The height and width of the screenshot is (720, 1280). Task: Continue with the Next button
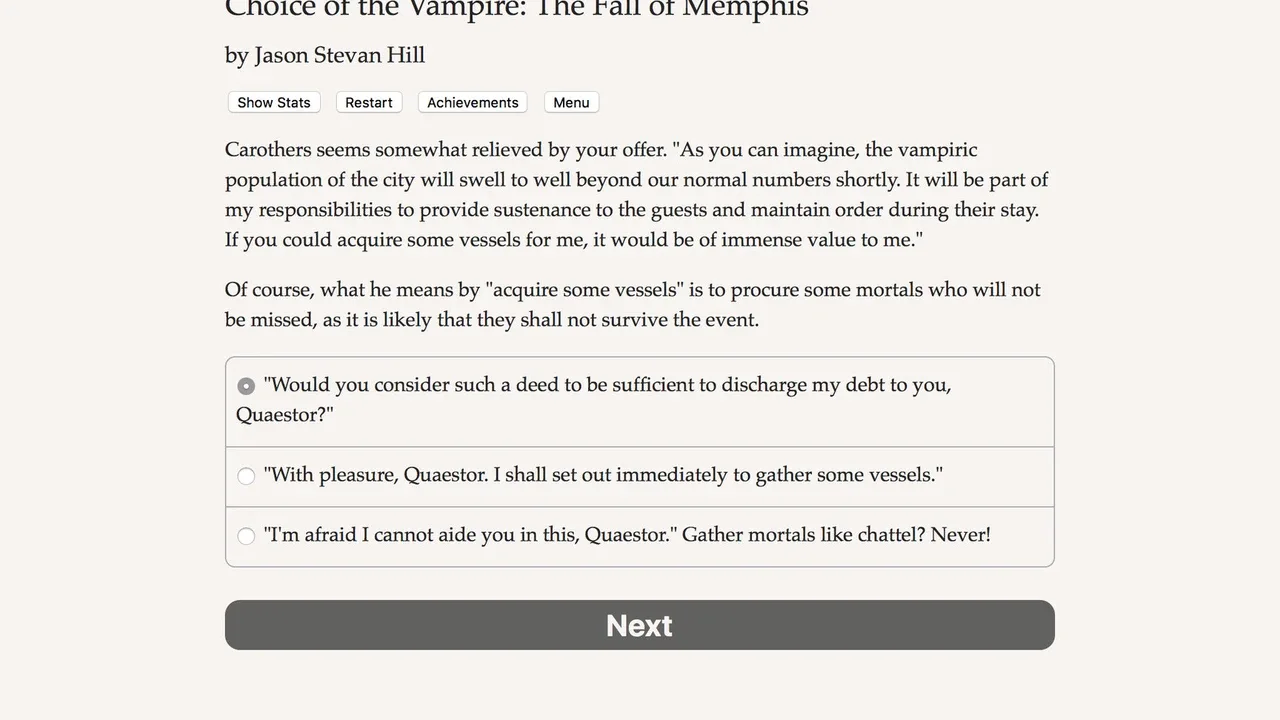pos(640,625)
